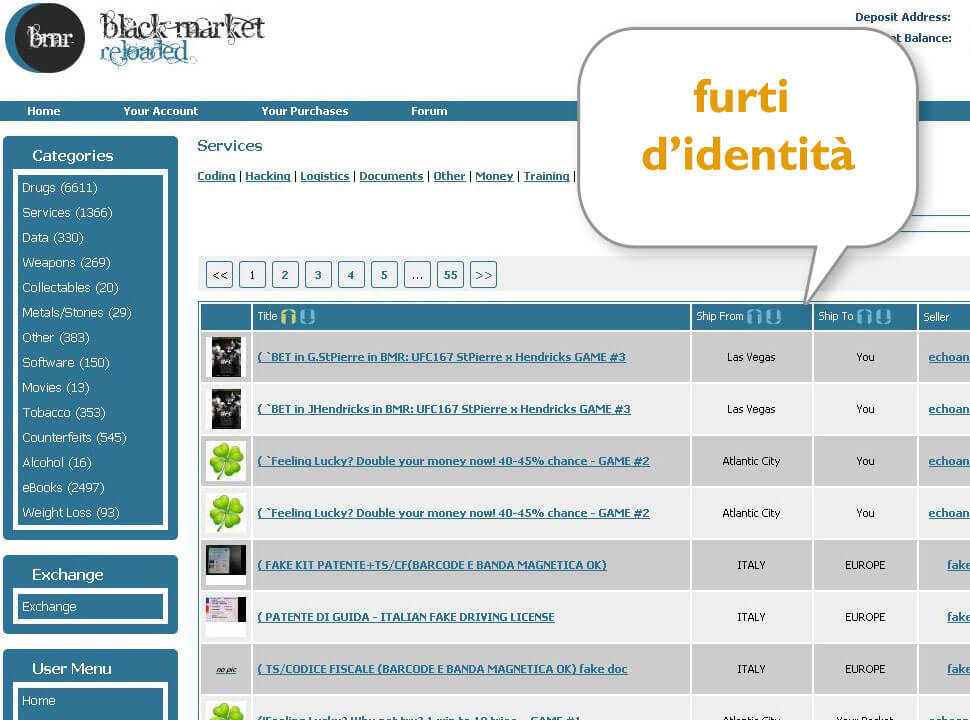The height and width of the screenshot is (720, 970).
Task: Go to page 2 of listings
Action: pyautogui.click(x=285, y=275)
